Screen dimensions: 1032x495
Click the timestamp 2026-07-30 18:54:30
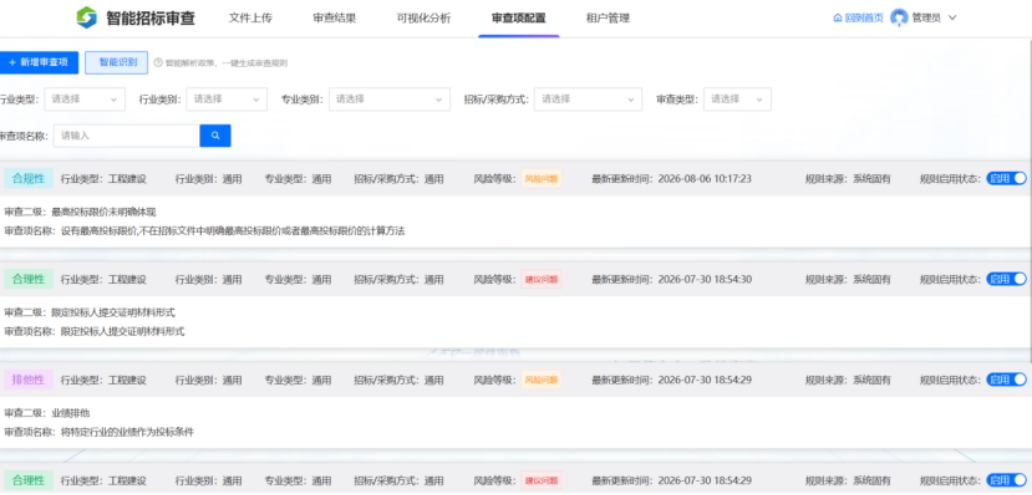705,279
